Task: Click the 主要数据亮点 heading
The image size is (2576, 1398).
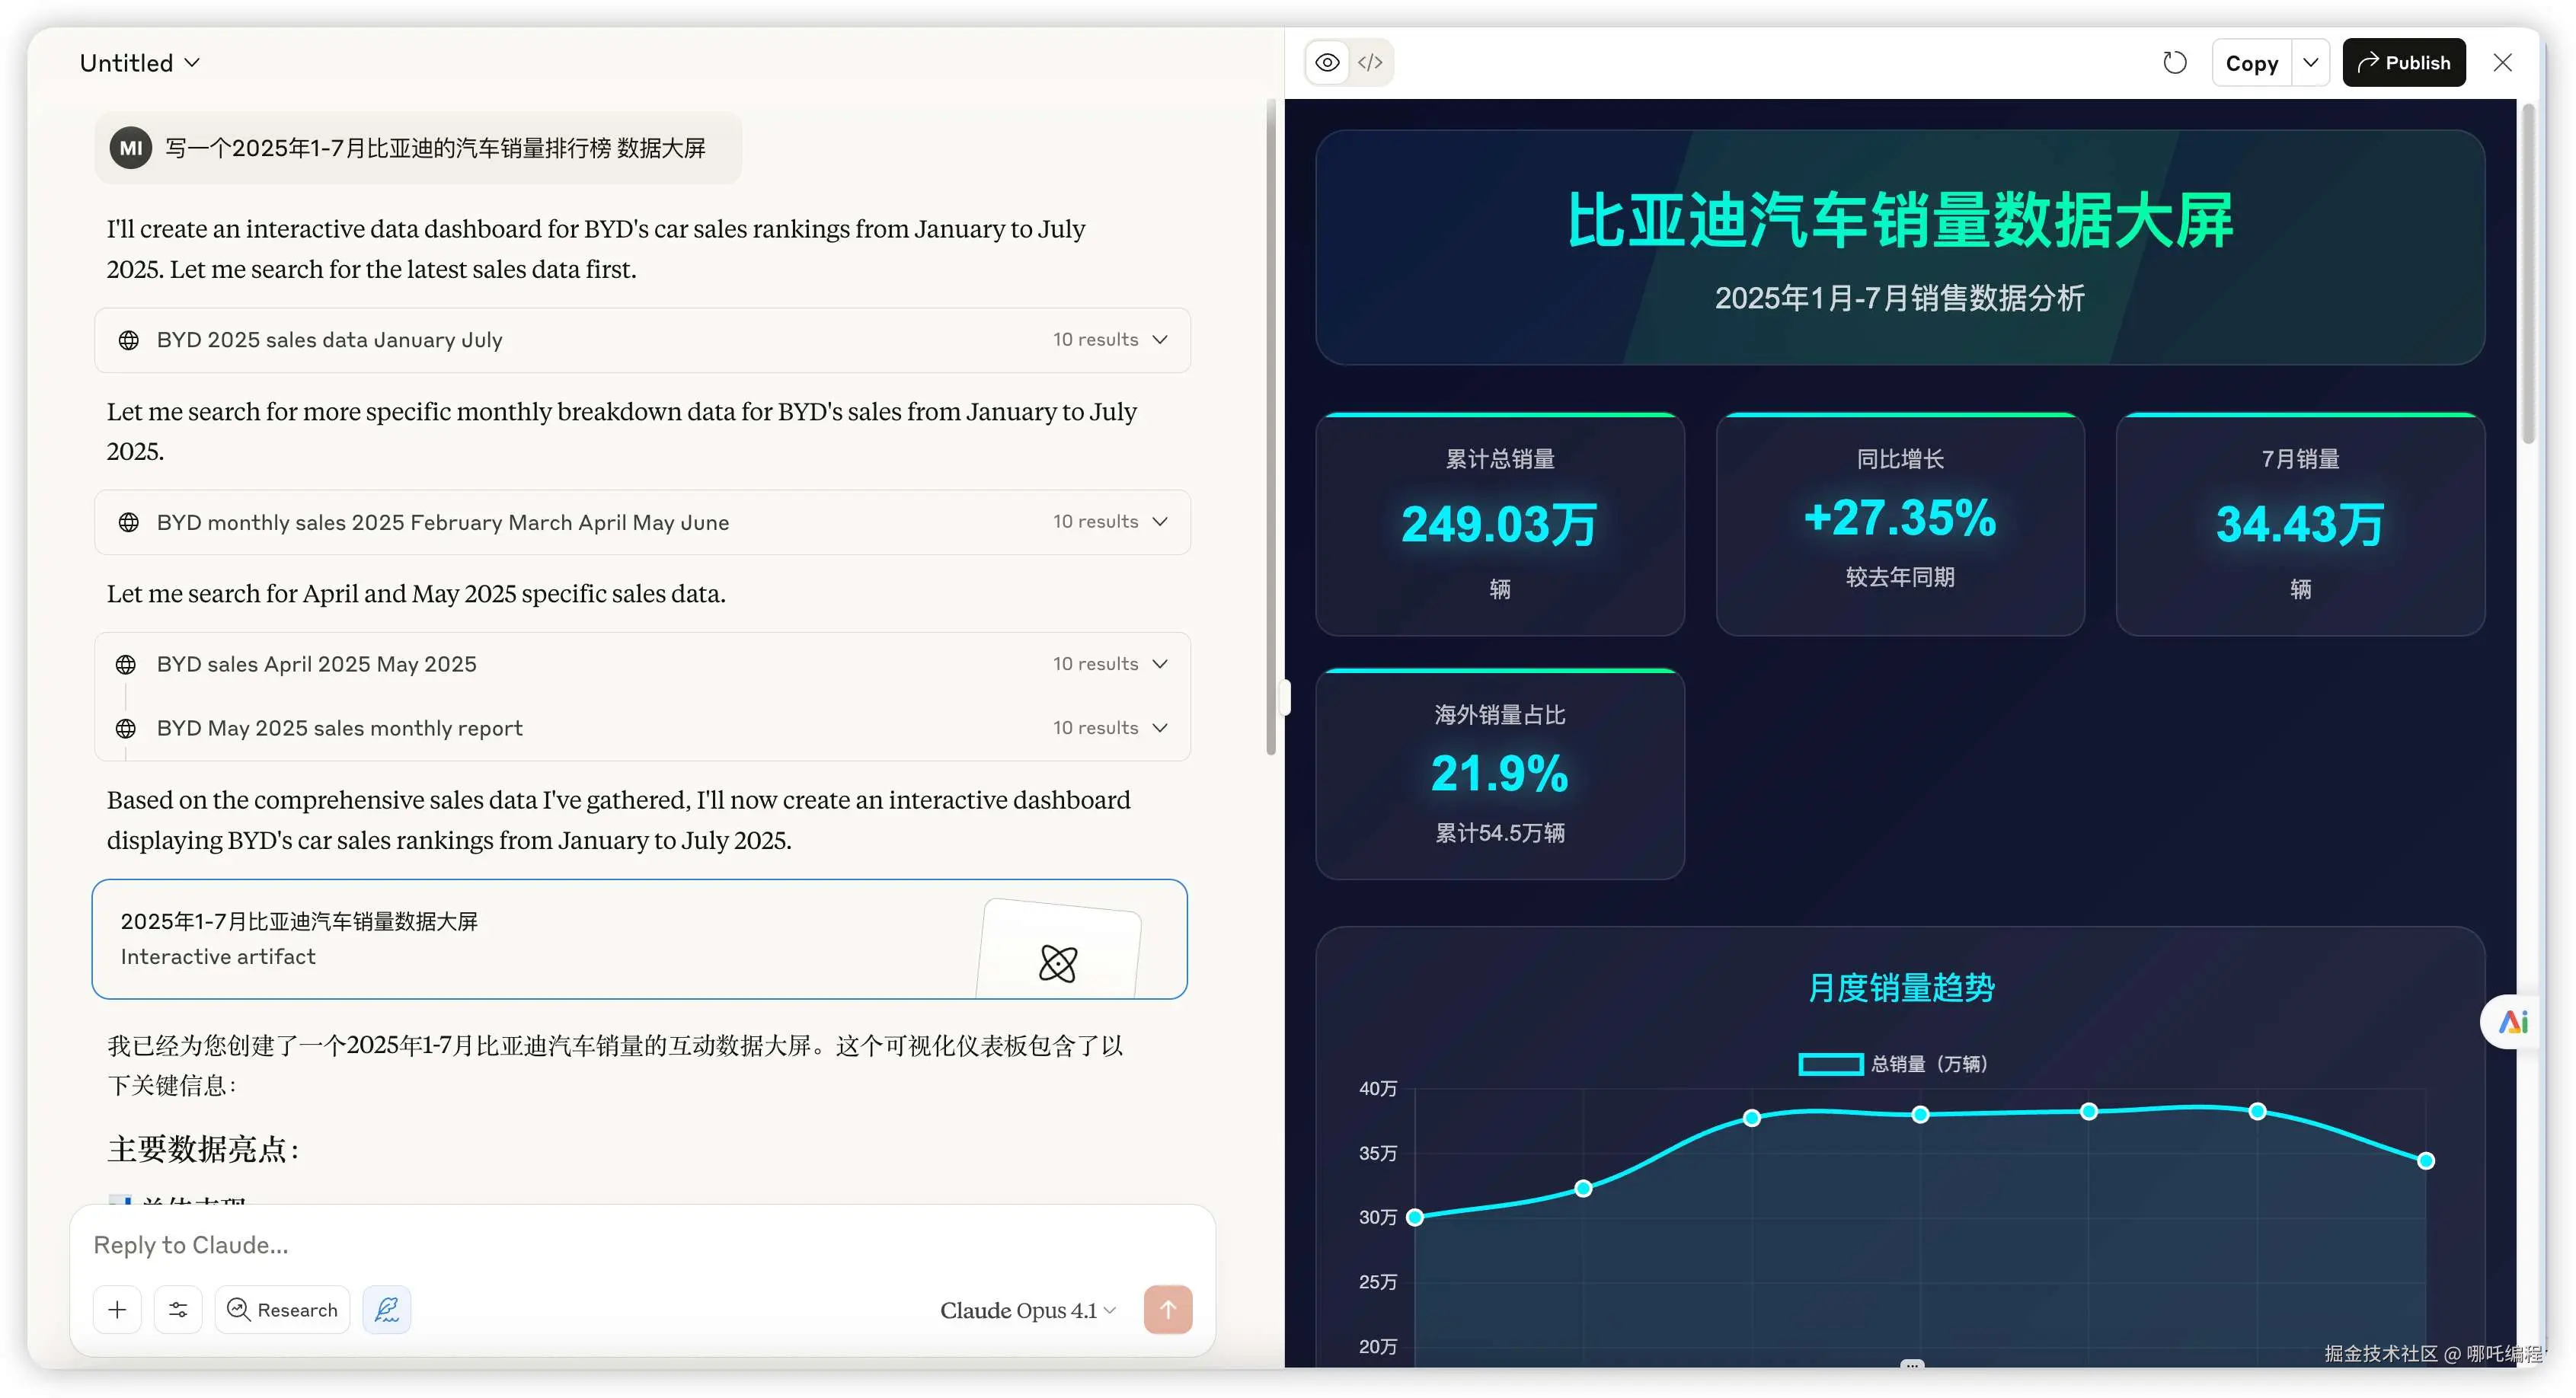Action: pos(203,1150)
